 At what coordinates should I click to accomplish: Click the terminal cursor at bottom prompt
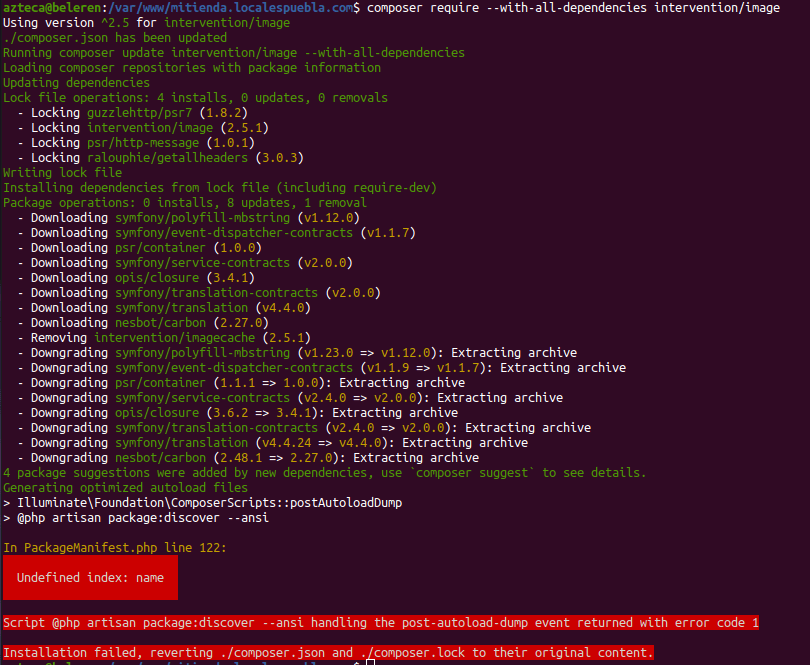click(x=370, y=662)
